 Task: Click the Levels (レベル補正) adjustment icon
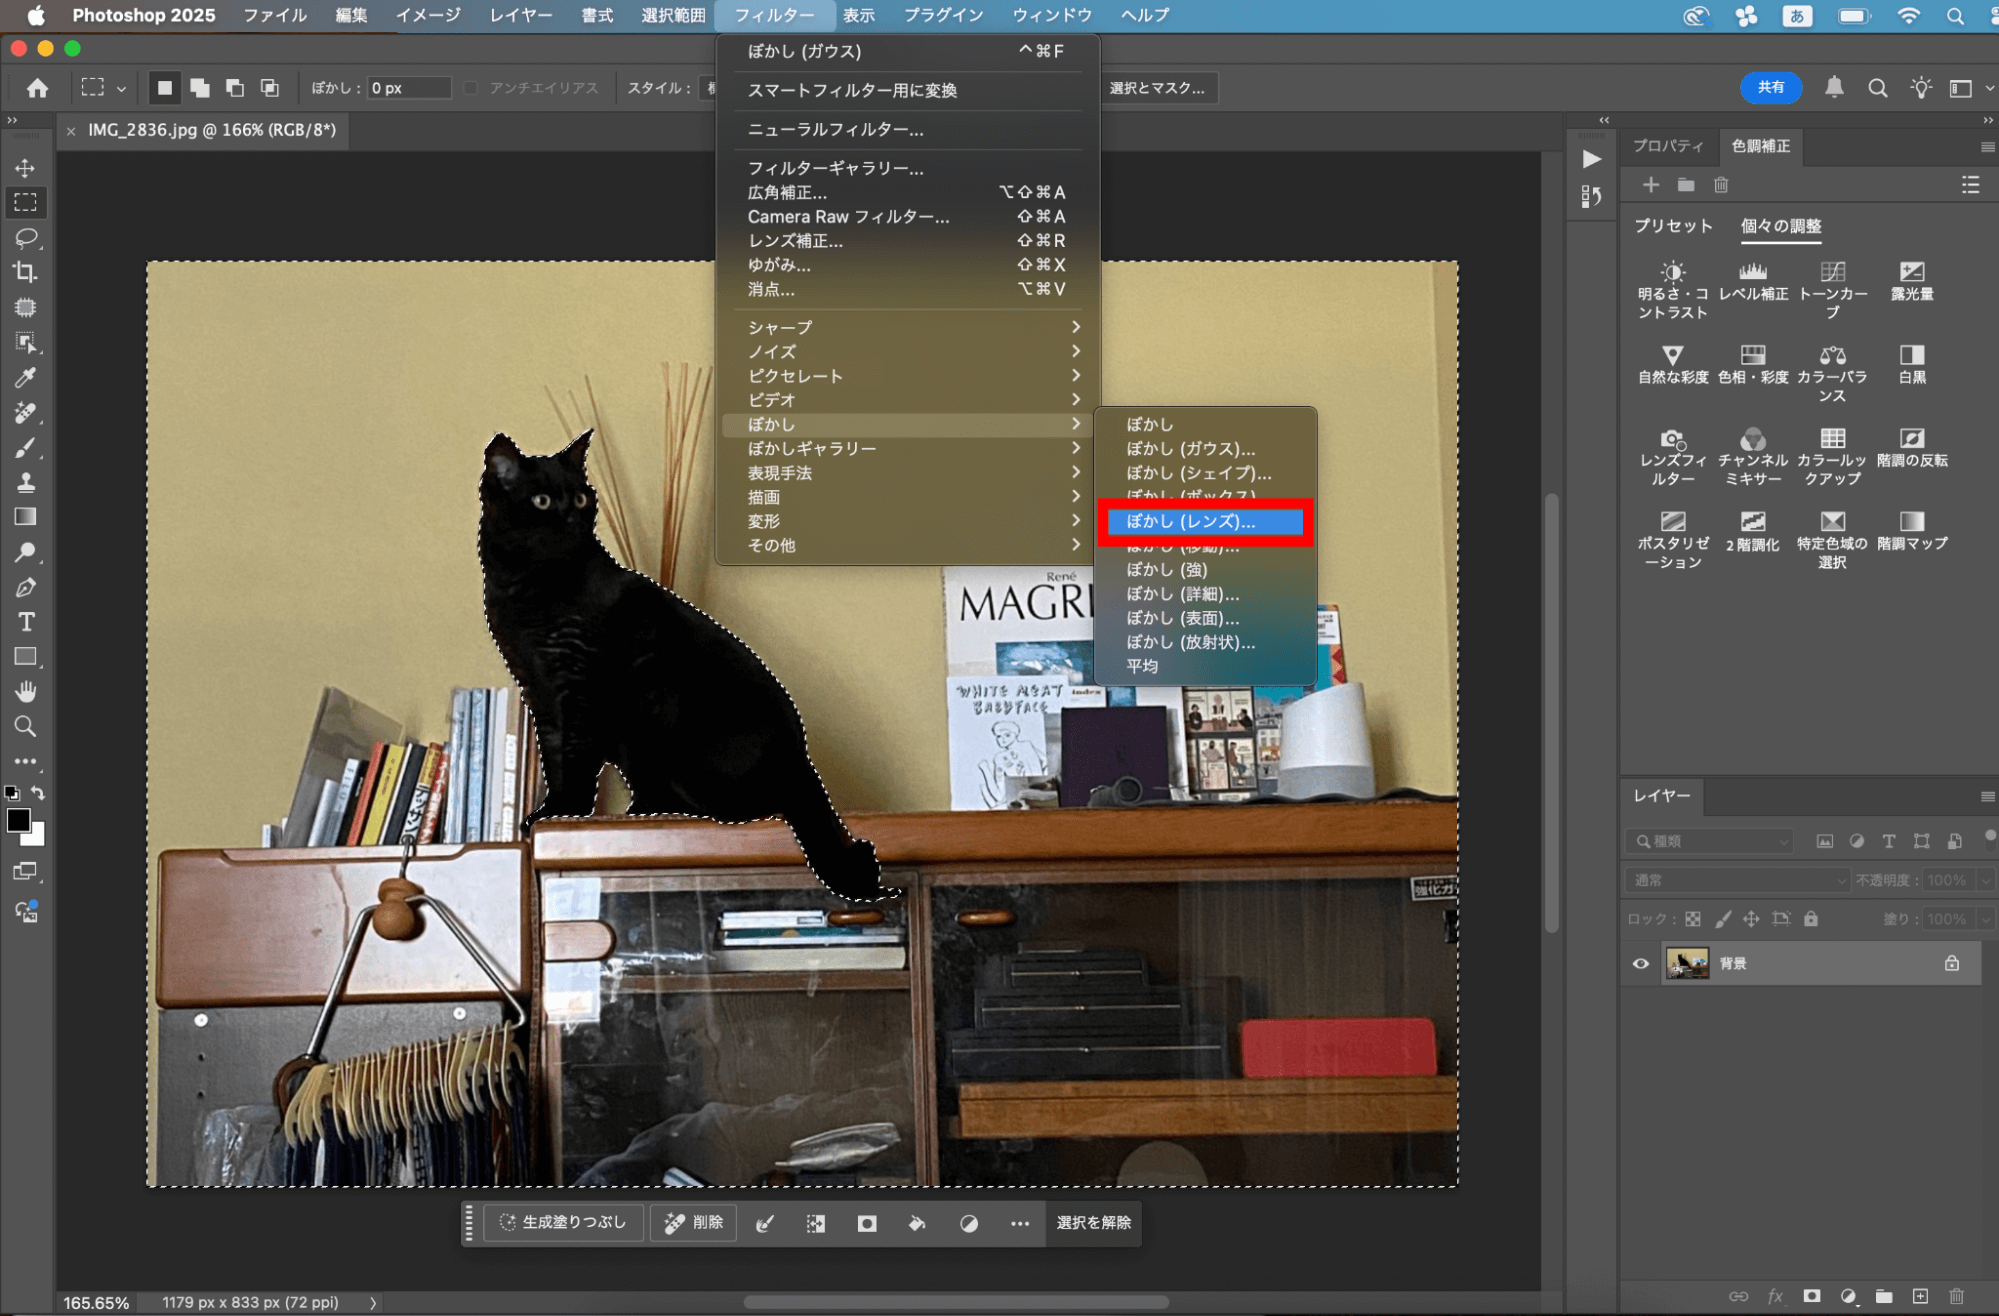click(x=1752, y=272)
